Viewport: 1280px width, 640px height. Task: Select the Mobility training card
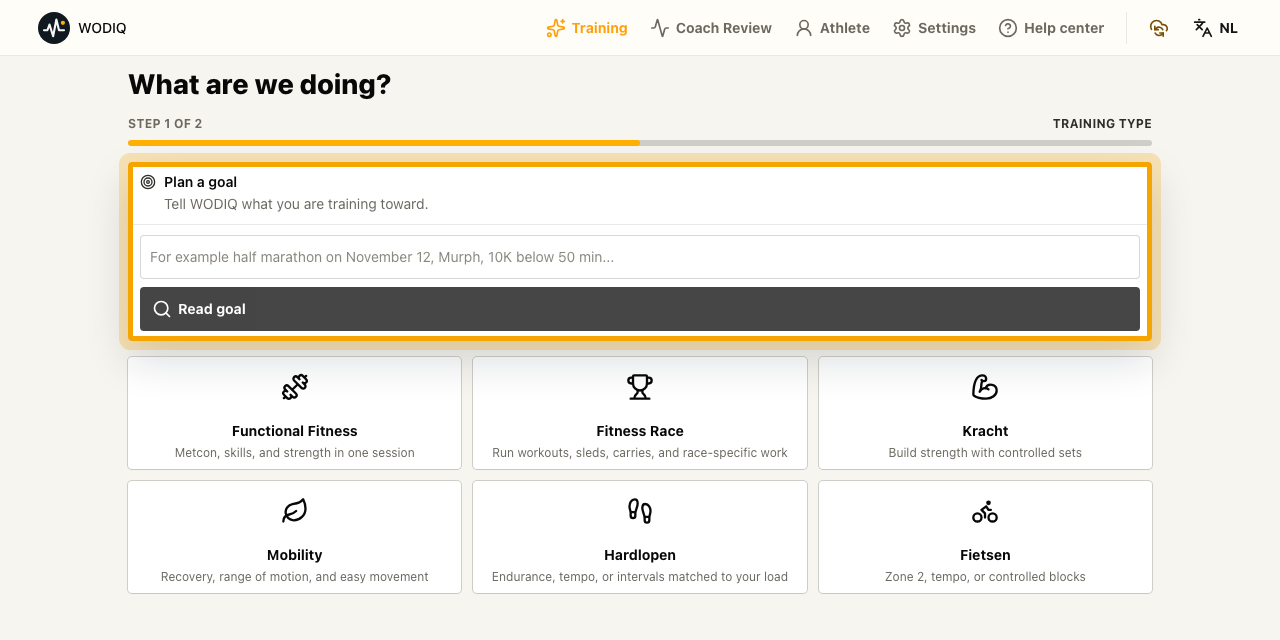295,537
